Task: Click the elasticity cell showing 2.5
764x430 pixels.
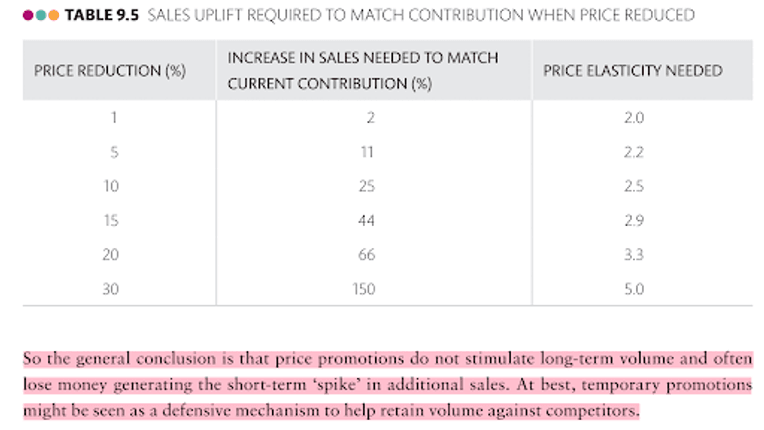Action: (634, 187)
